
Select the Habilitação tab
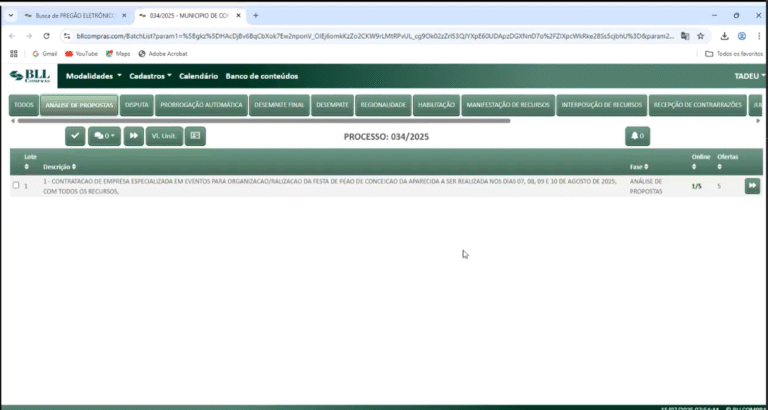pyautogui.click(x=436, y=105)
